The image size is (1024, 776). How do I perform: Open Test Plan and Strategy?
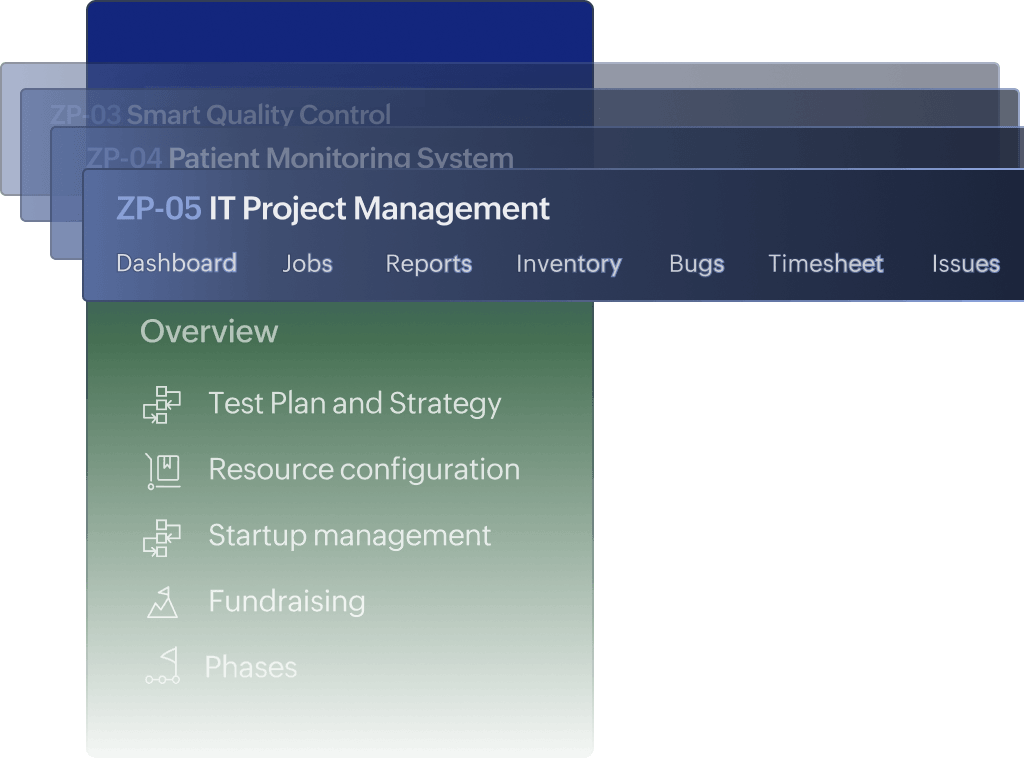(355, 404)
